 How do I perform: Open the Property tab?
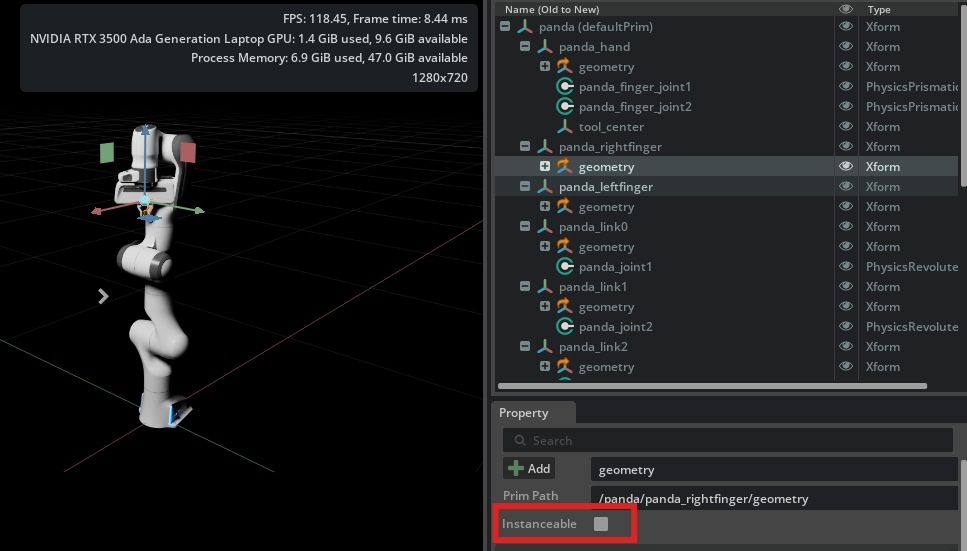[x=524, y=413]
